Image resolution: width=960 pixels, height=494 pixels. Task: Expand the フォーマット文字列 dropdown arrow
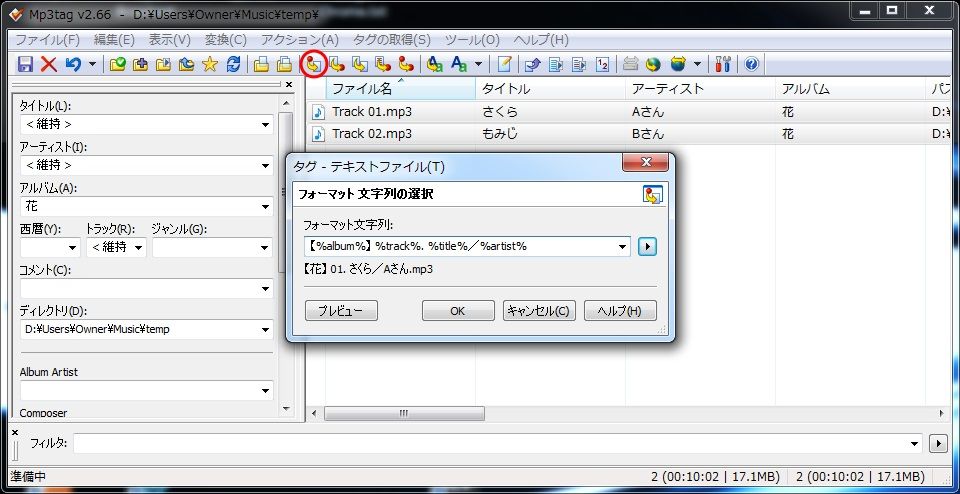tap(623, 247)
